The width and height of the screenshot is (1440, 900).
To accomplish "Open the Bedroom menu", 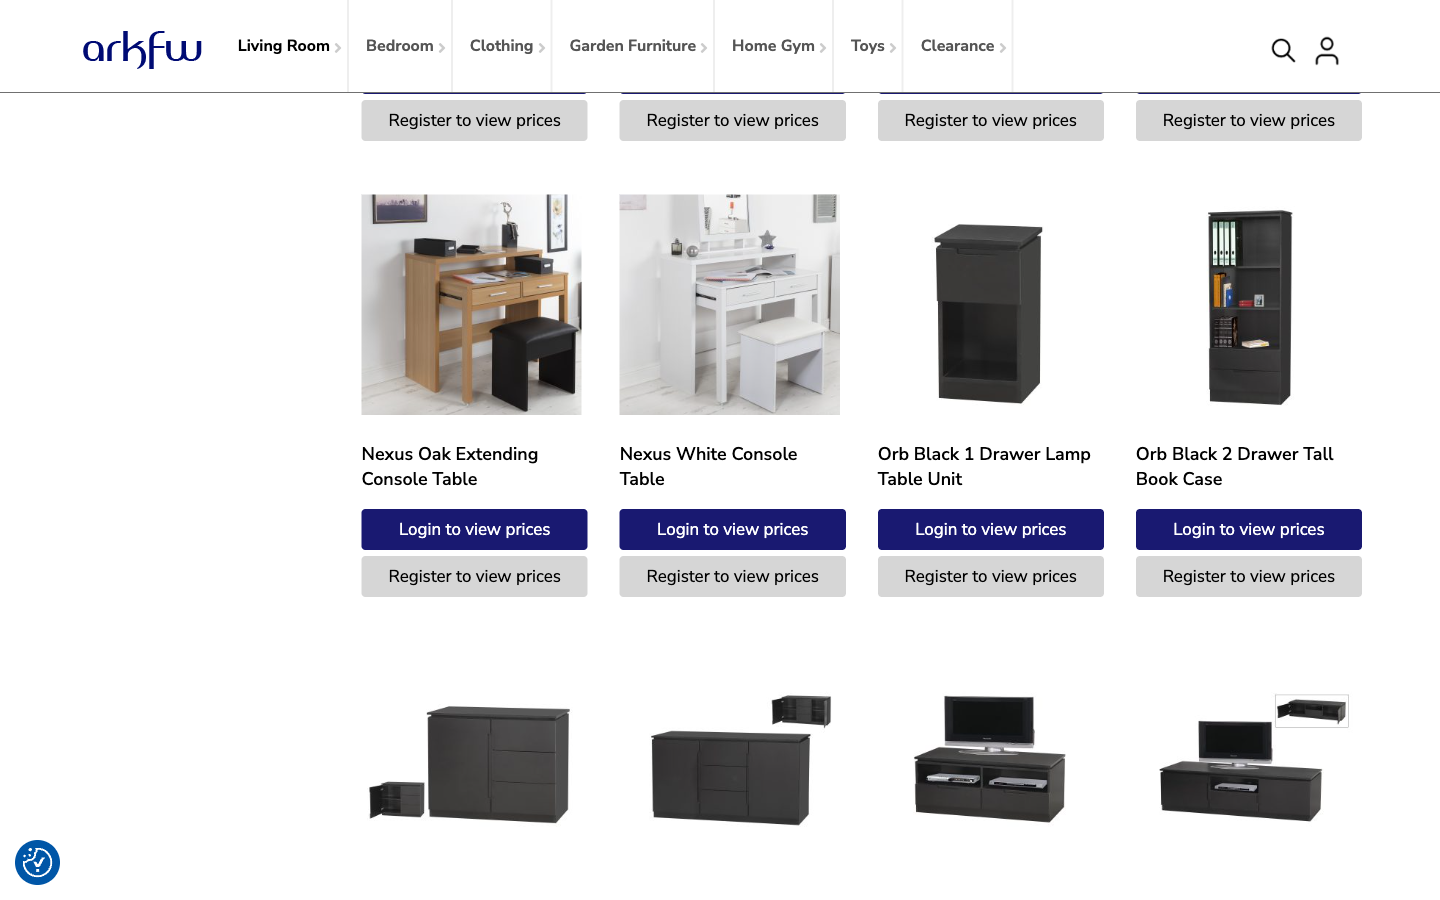I will [400, 46].
